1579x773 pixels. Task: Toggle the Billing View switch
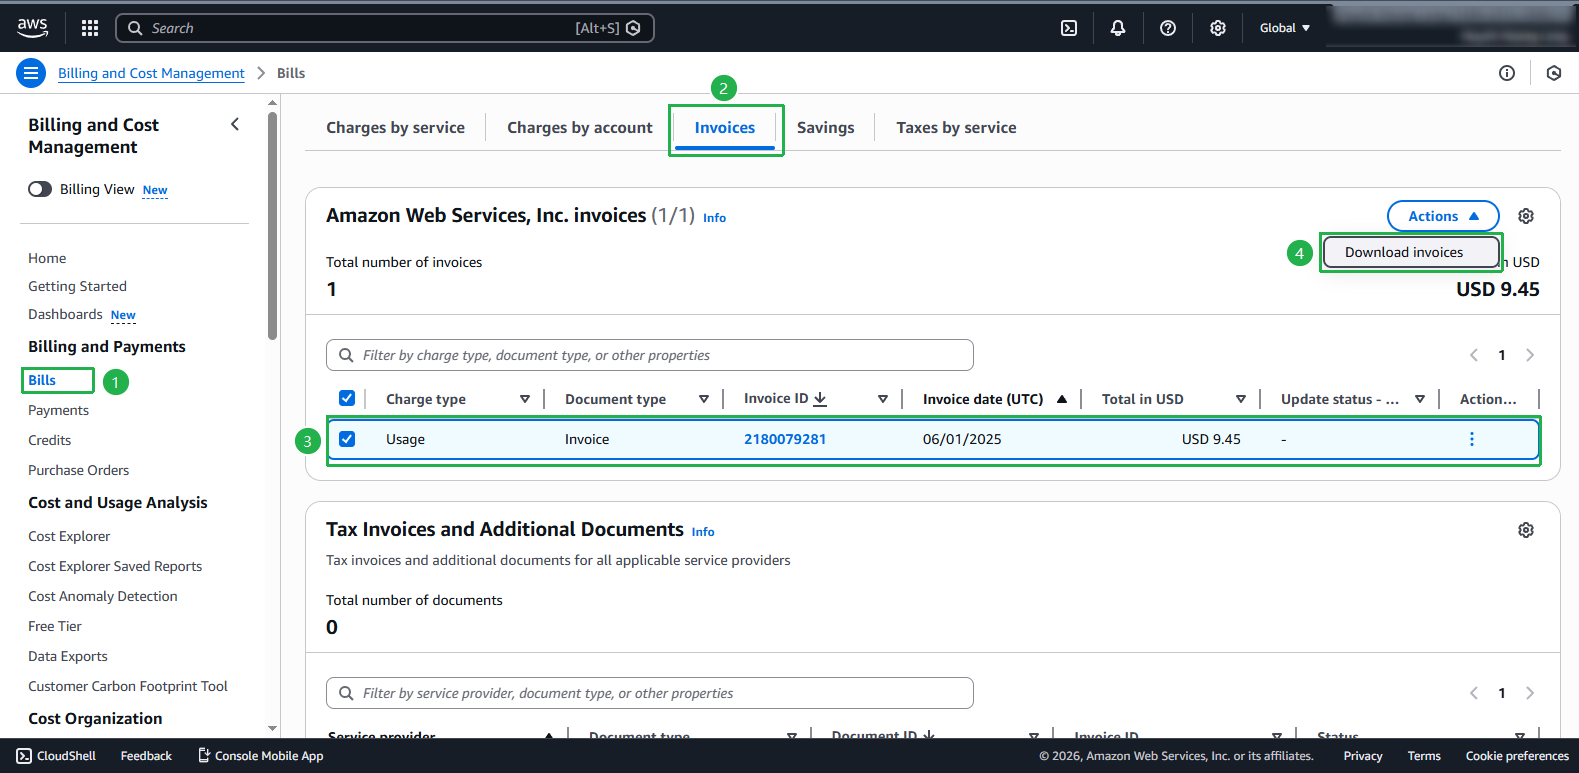40,189
